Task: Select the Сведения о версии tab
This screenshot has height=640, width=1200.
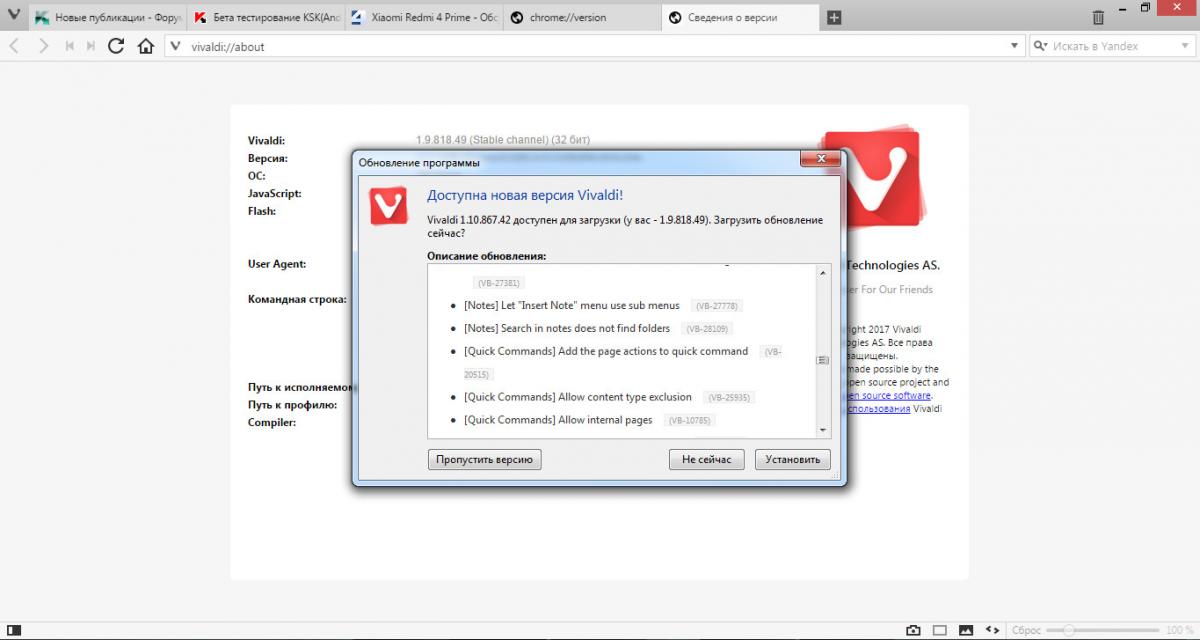Action: coord(740,17)
